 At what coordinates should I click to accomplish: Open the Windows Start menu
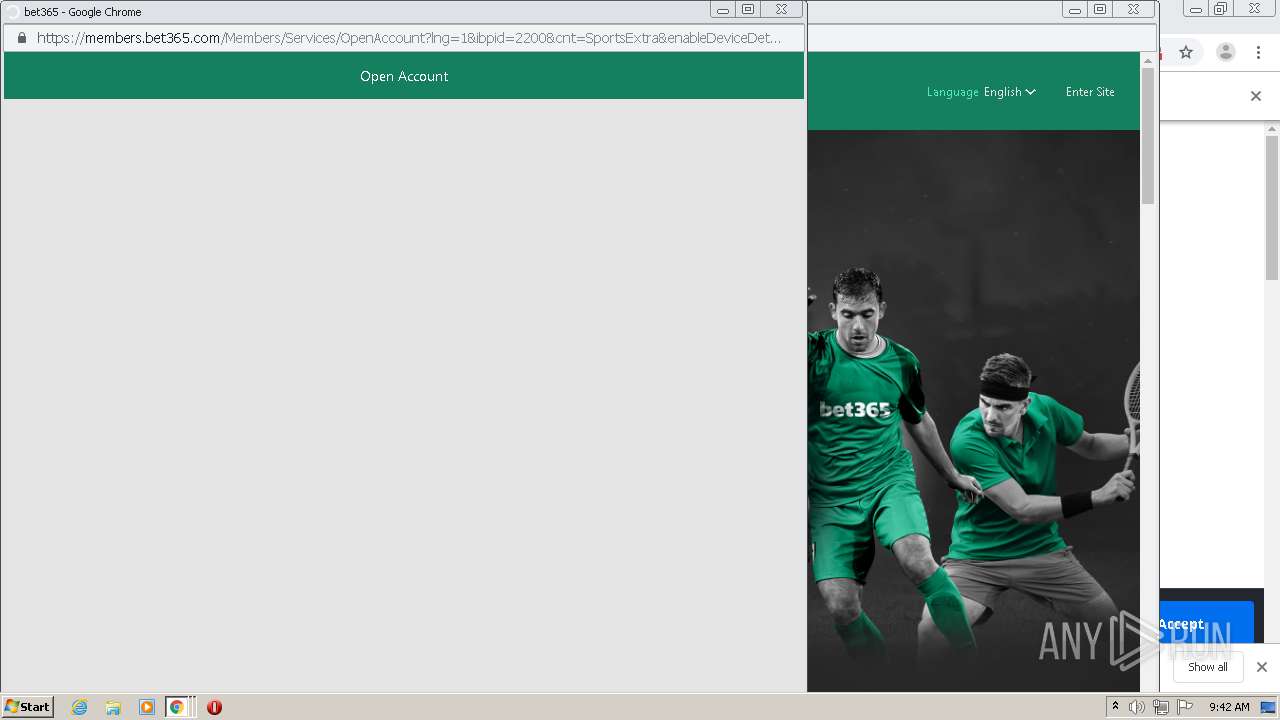coord(28,706)
